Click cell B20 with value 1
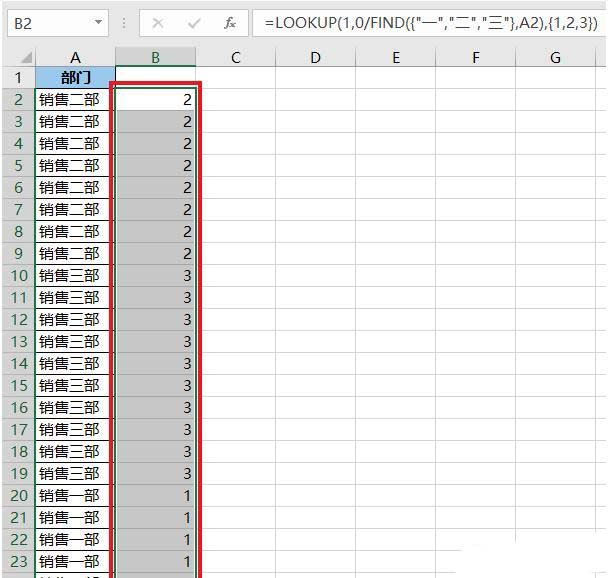 click(155, 495)
